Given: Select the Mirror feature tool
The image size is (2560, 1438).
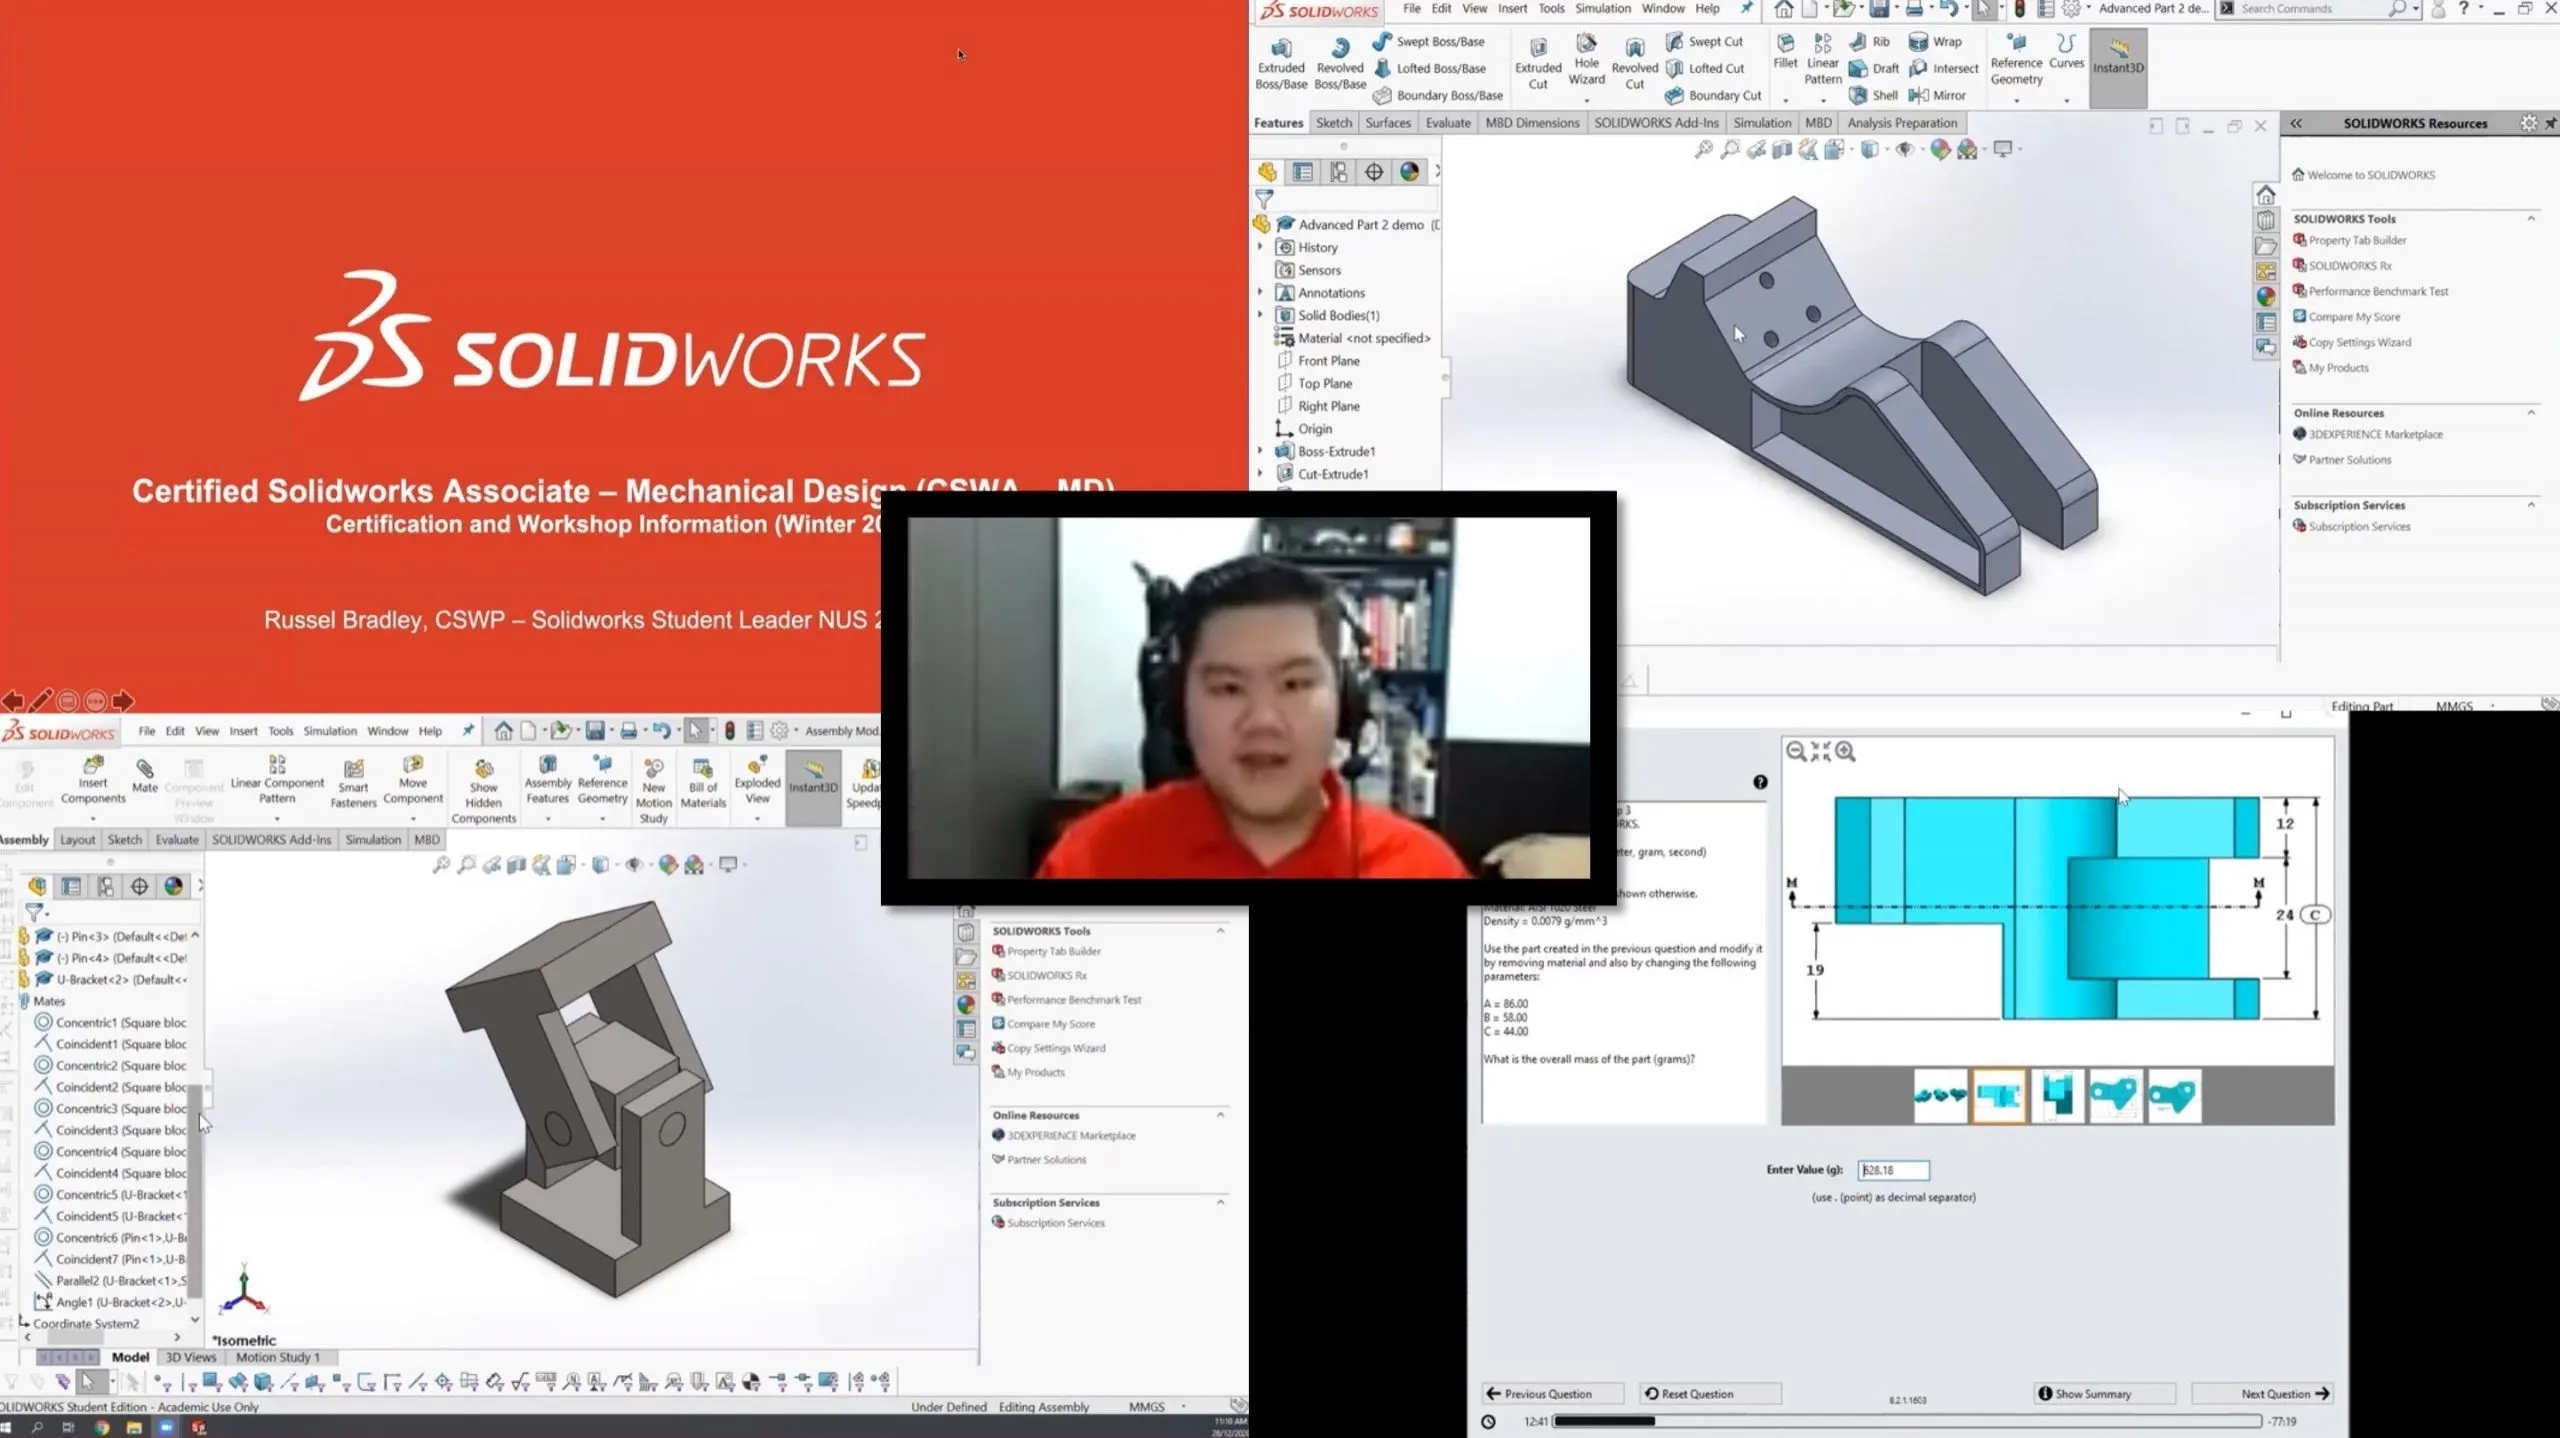Looking at the screenshot, I should 1938,95.
